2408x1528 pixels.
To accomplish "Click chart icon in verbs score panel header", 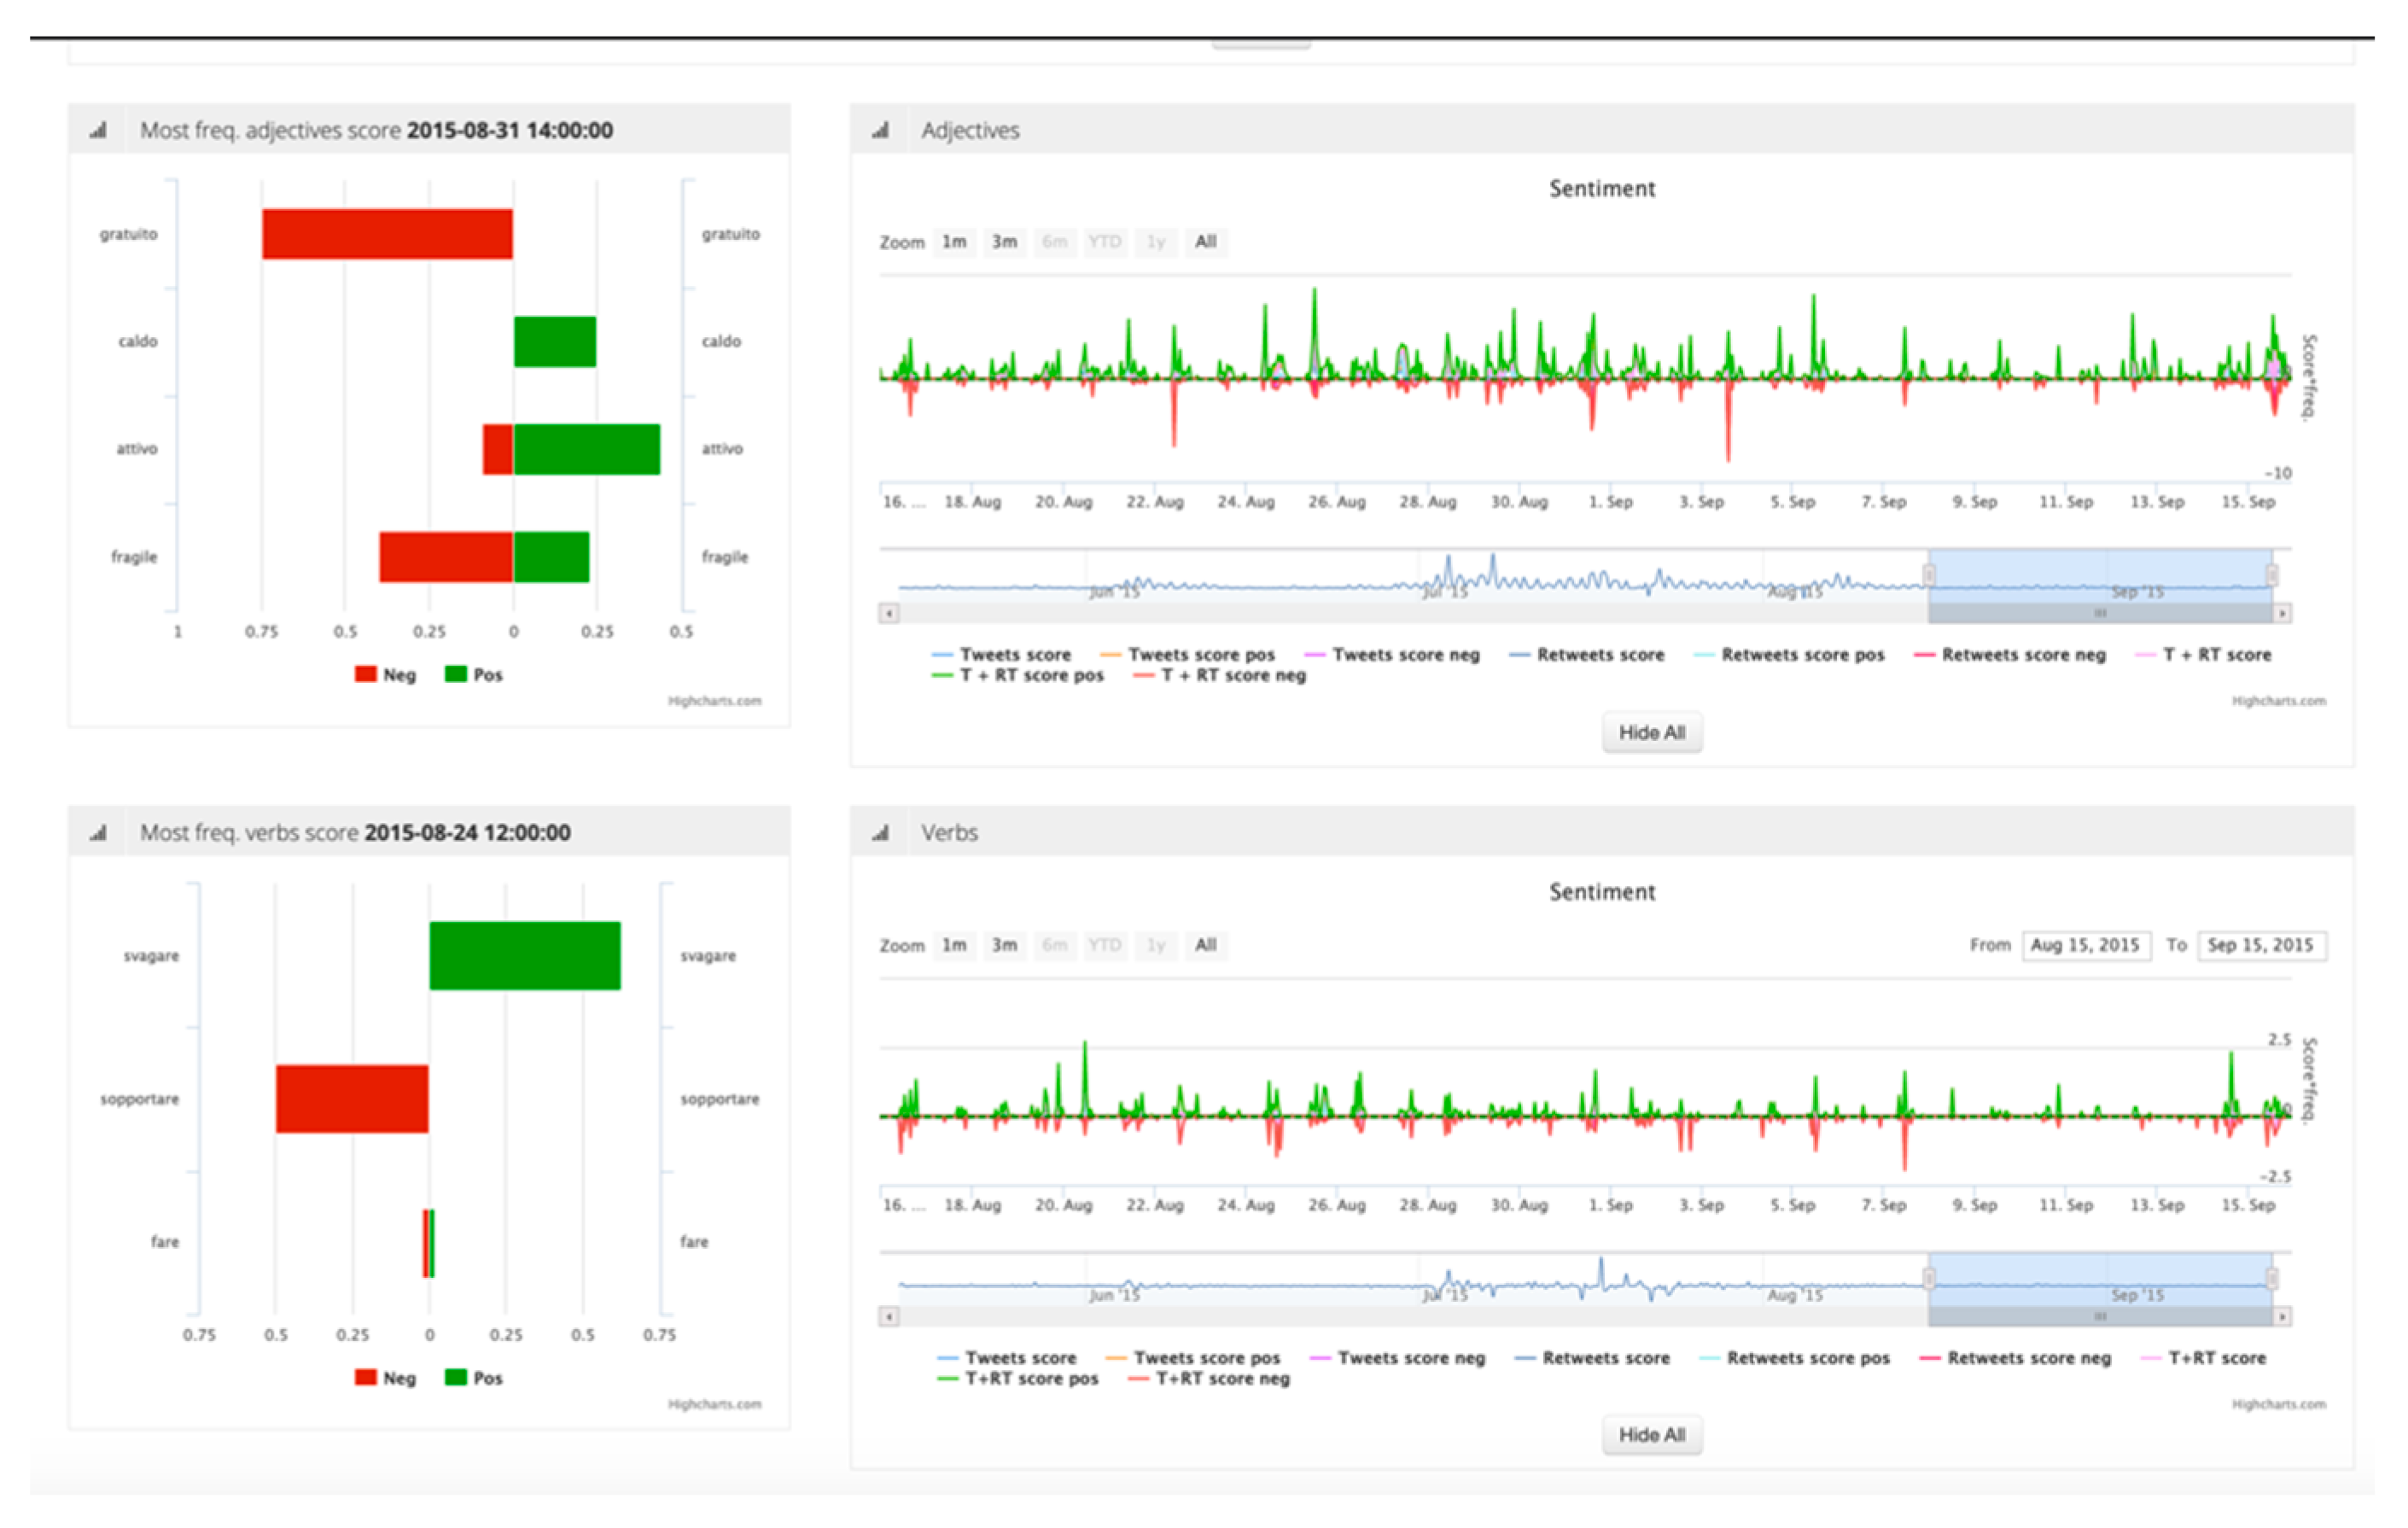I will pos(97,833).
